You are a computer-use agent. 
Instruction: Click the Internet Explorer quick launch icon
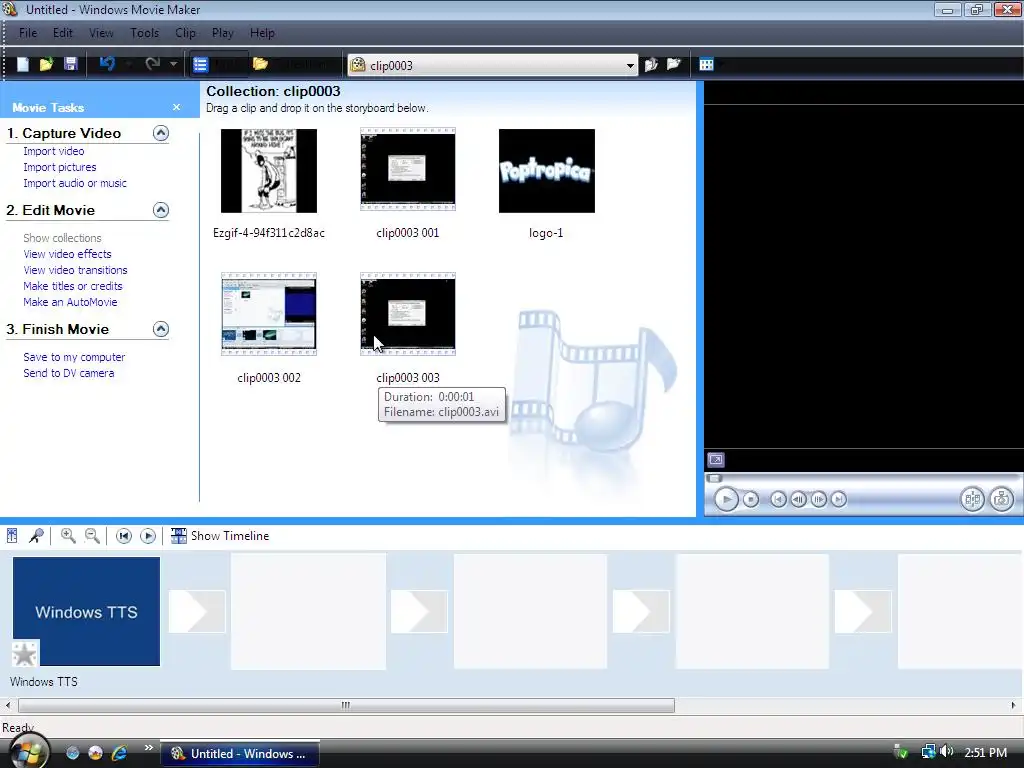click(119, 753)
